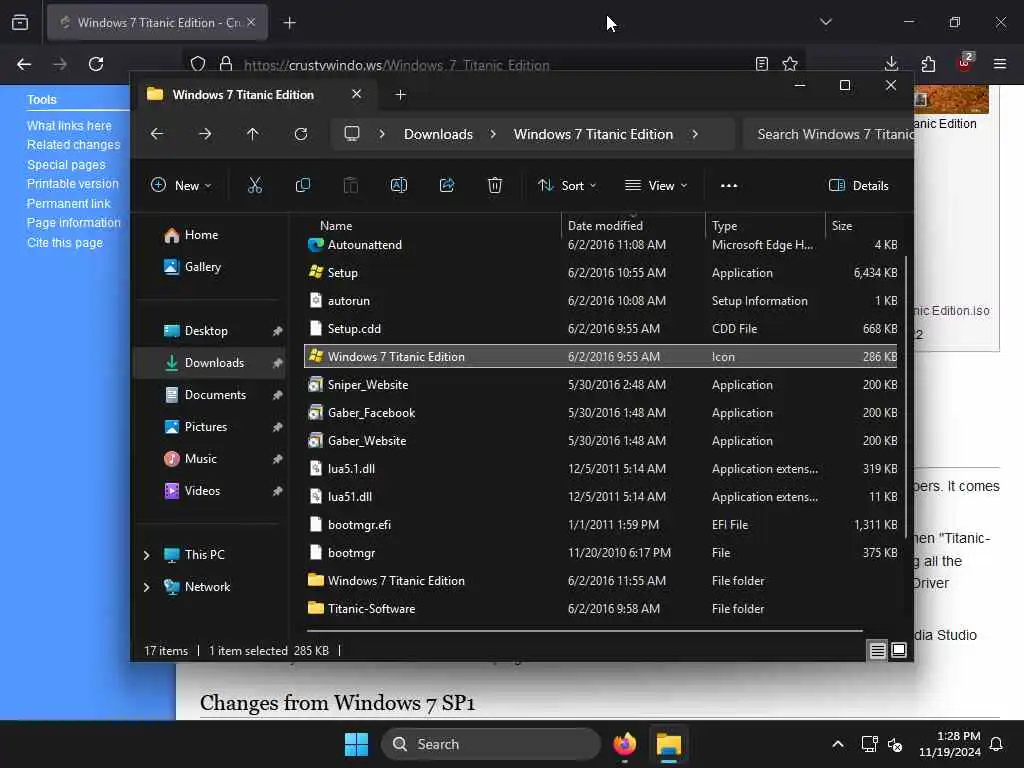
Task: Open Firefox extensions puzzle icon
Action: (x=928, y=64)
